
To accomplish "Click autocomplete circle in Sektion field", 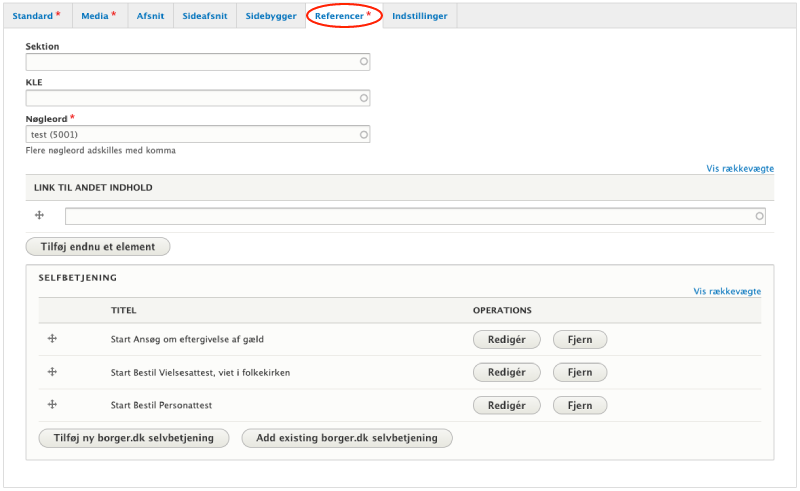I will pyautogui.click(x=364, y=62).
